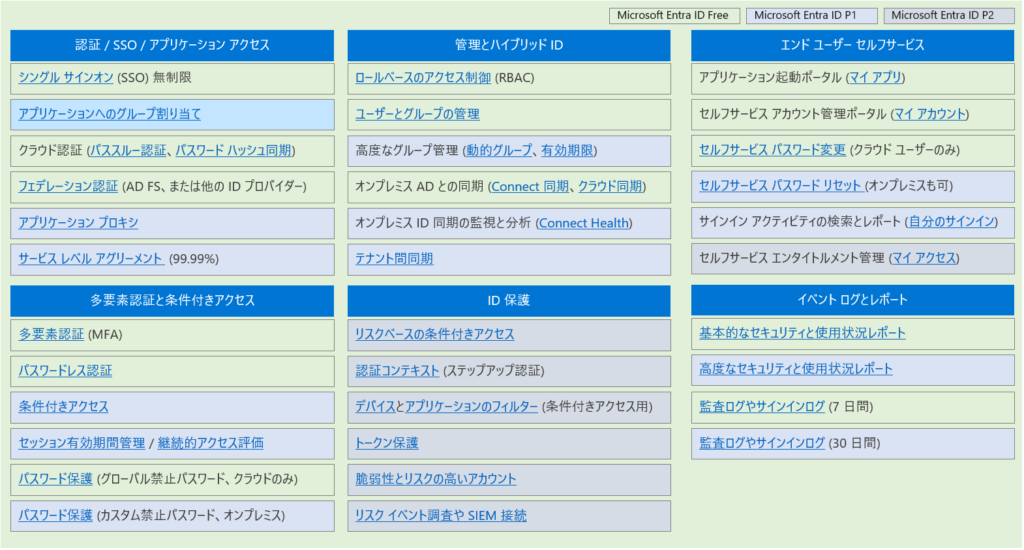Open セッション有効期間管理 link
This screenshot has width=1024, height=550.
82,443
